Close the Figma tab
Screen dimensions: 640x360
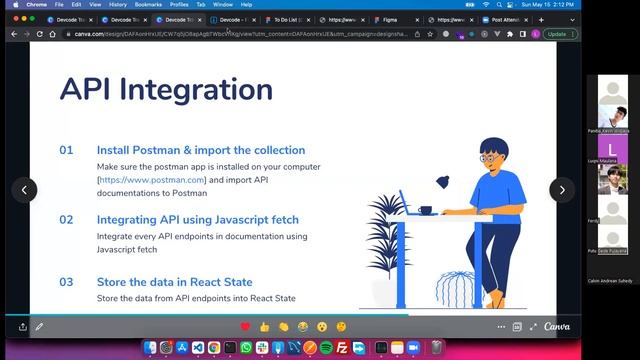(417, 20)
